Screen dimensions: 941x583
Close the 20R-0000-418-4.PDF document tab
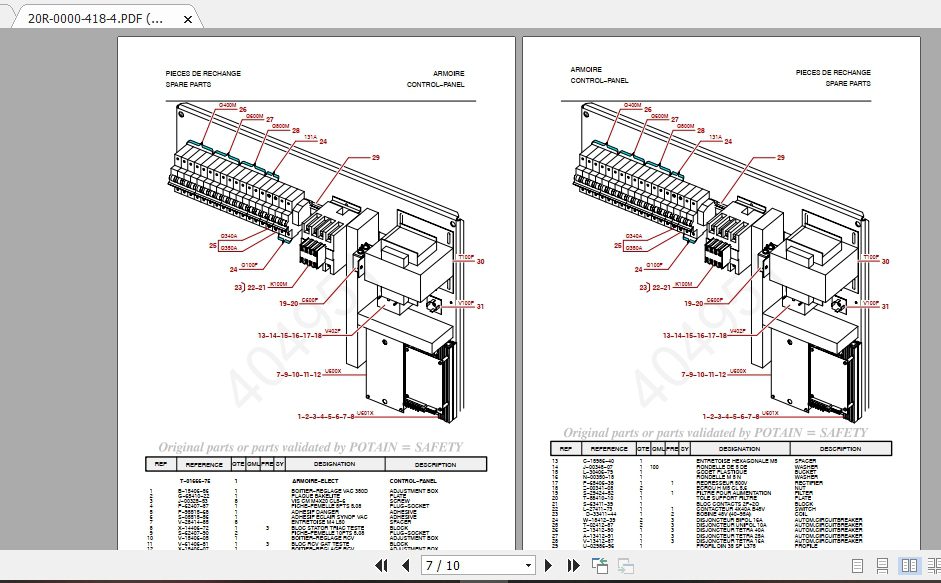[x=186, y=17]
